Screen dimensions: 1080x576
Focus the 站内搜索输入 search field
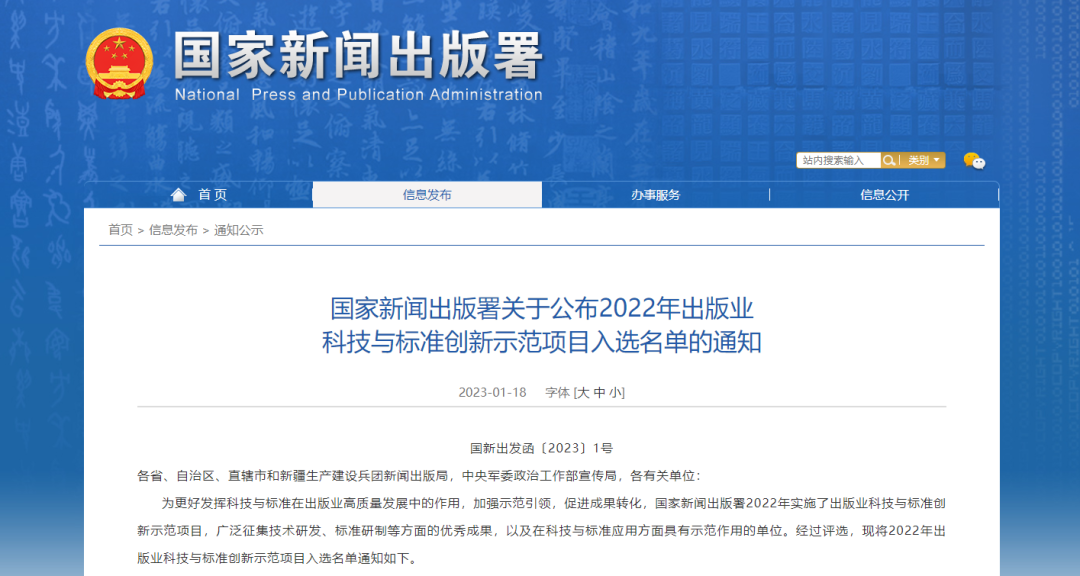839,161
